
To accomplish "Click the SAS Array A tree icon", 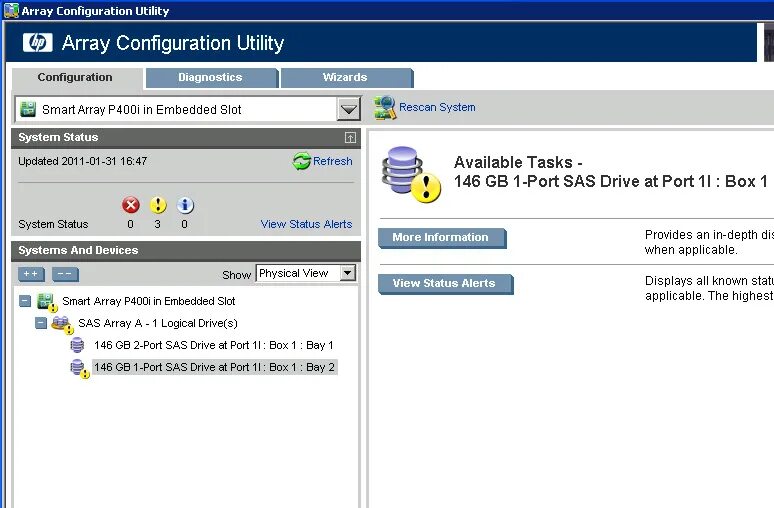I will click(63, 324).
